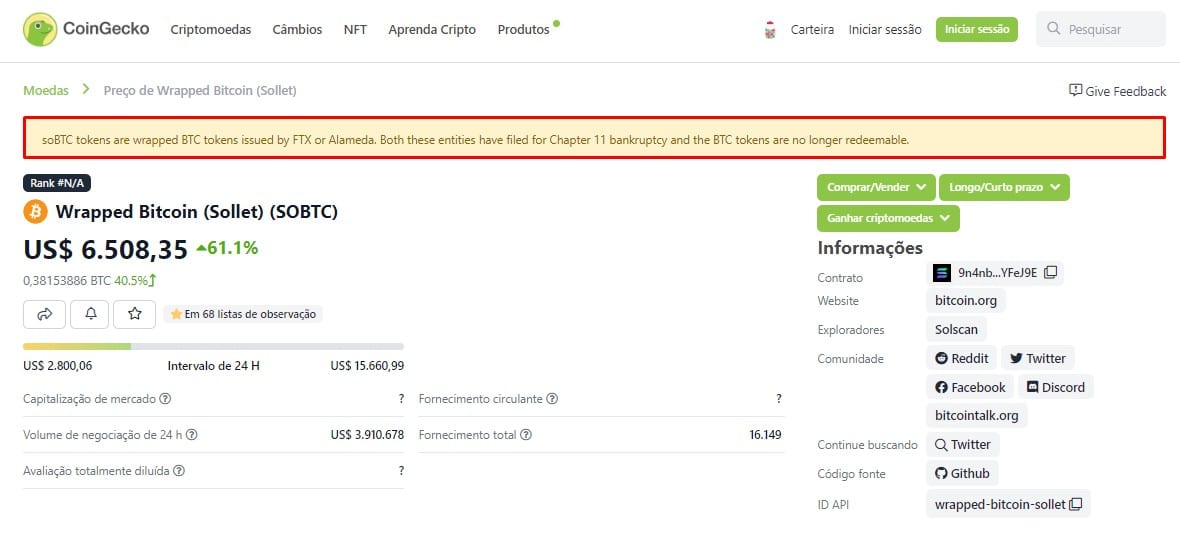Open the Solscan explorer link
The height and width of the screenshot is (550, 1180).
coord(956,330)
